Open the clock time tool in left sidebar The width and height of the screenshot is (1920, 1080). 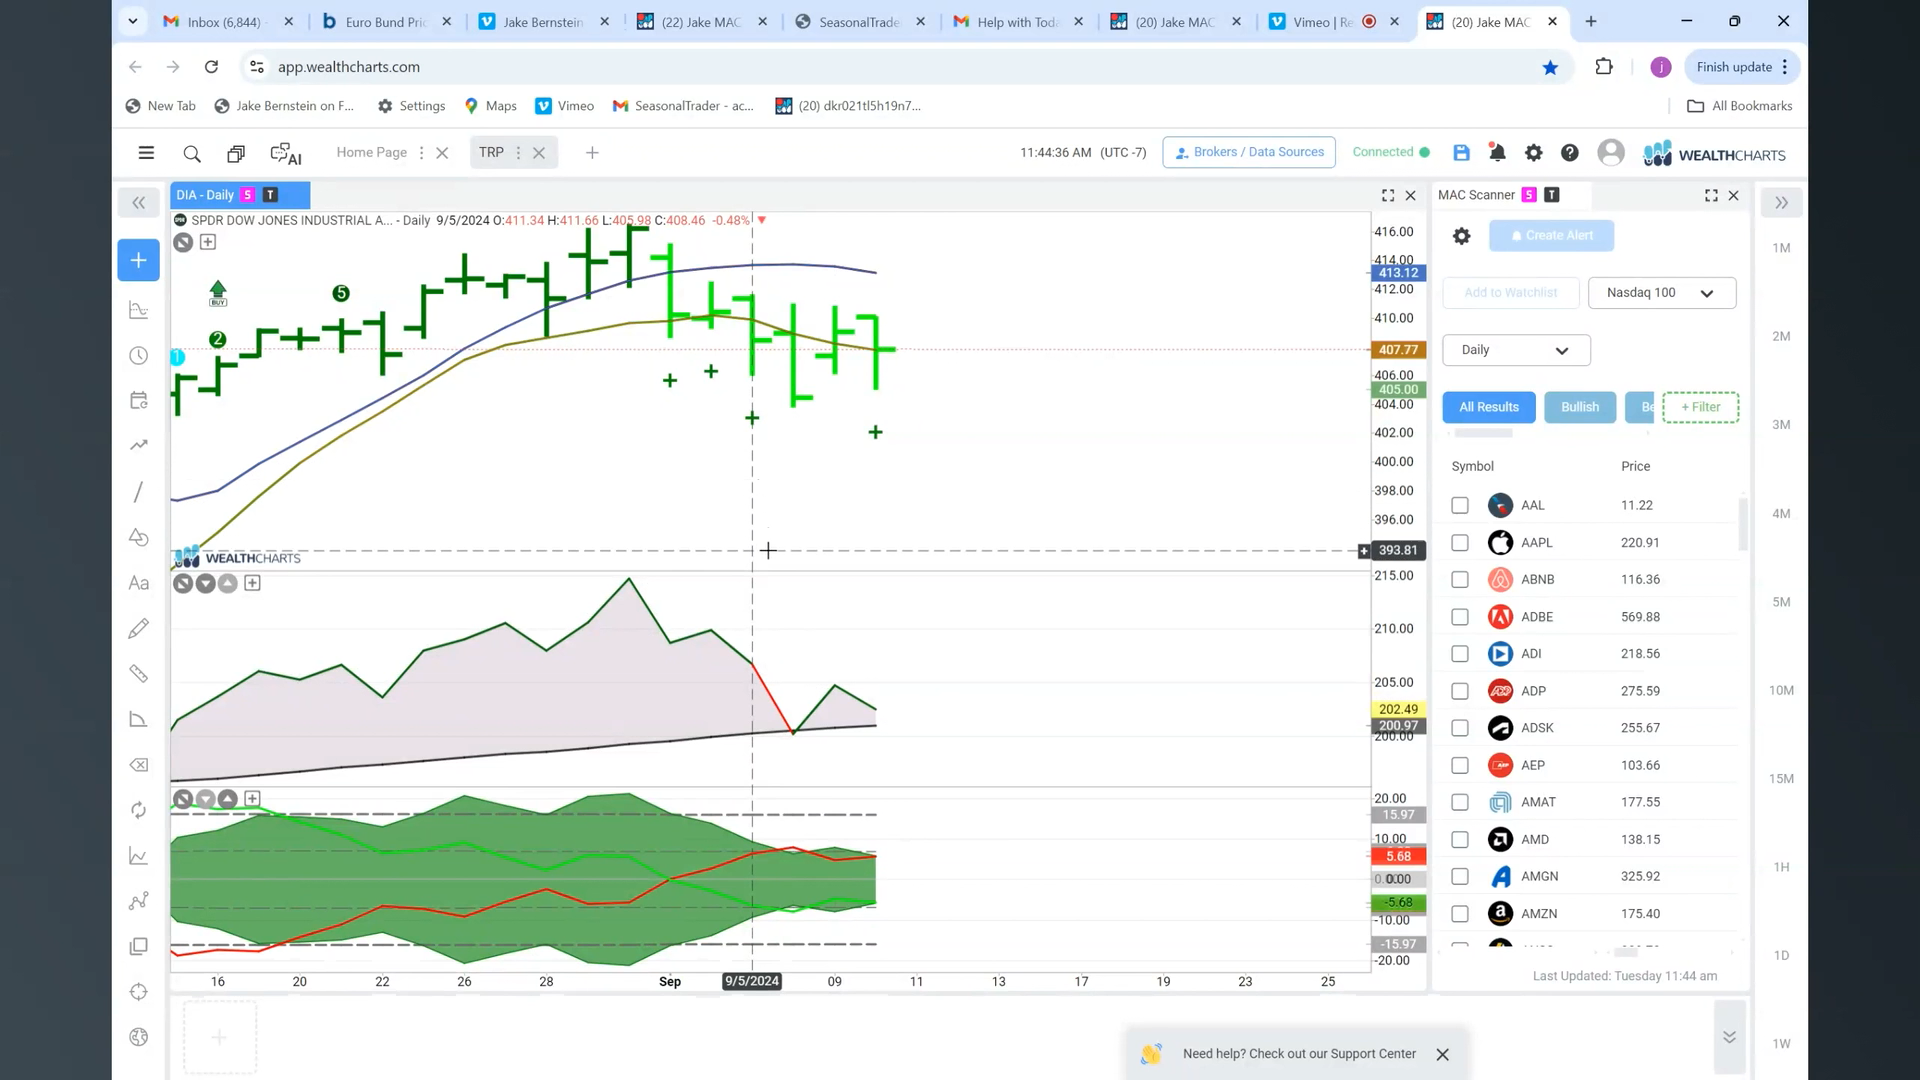(139, 356)
